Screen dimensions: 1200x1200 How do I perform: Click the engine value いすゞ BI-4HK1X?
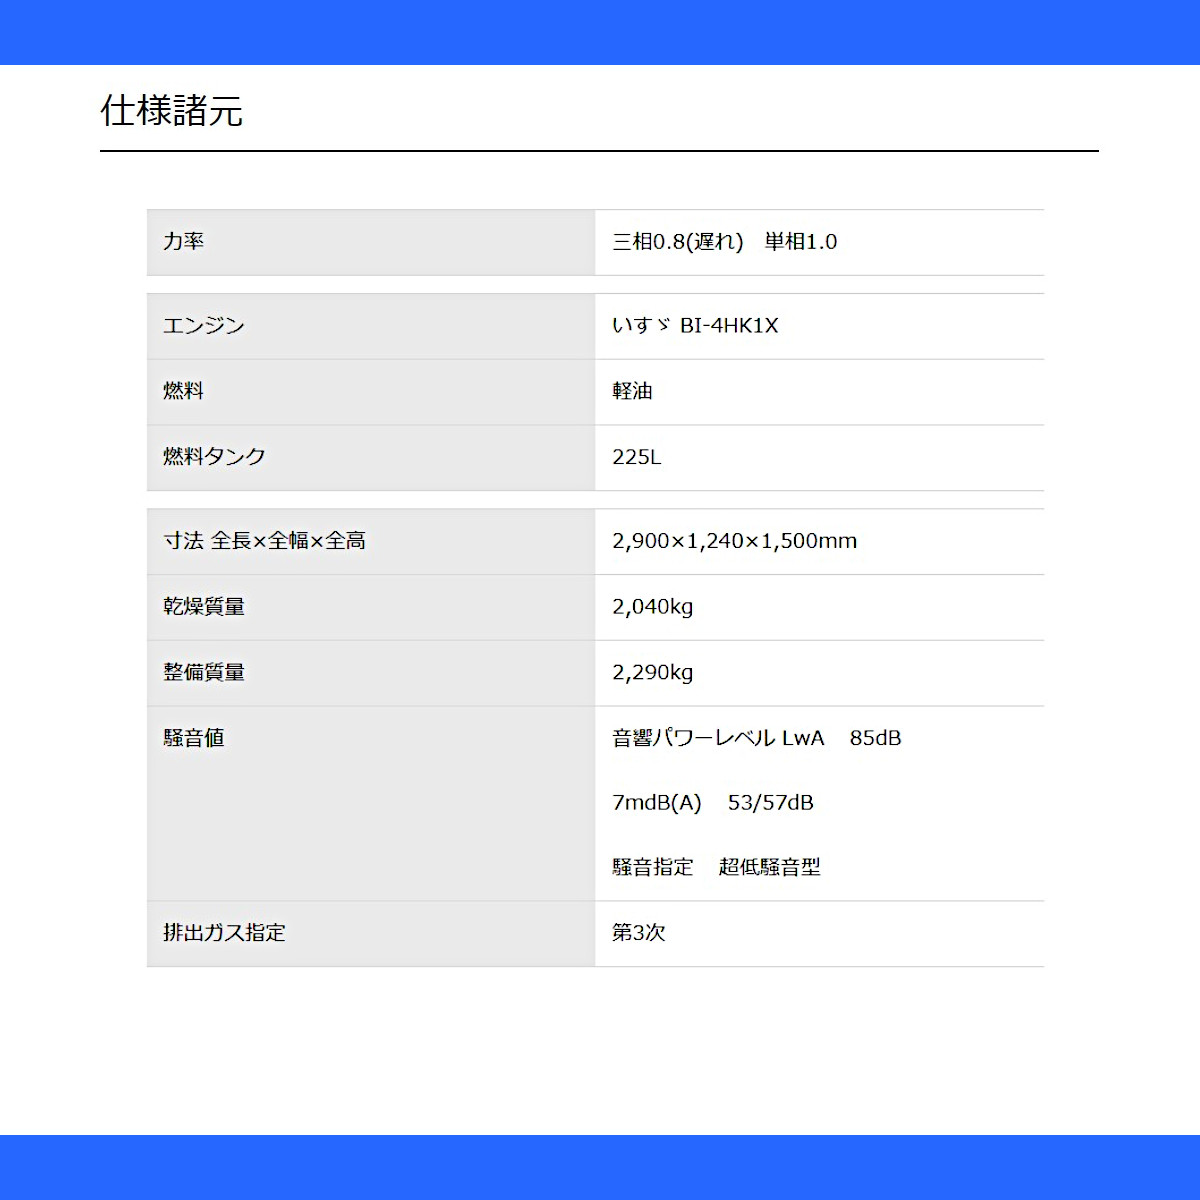pyautogui.click(x=695, y=326)
